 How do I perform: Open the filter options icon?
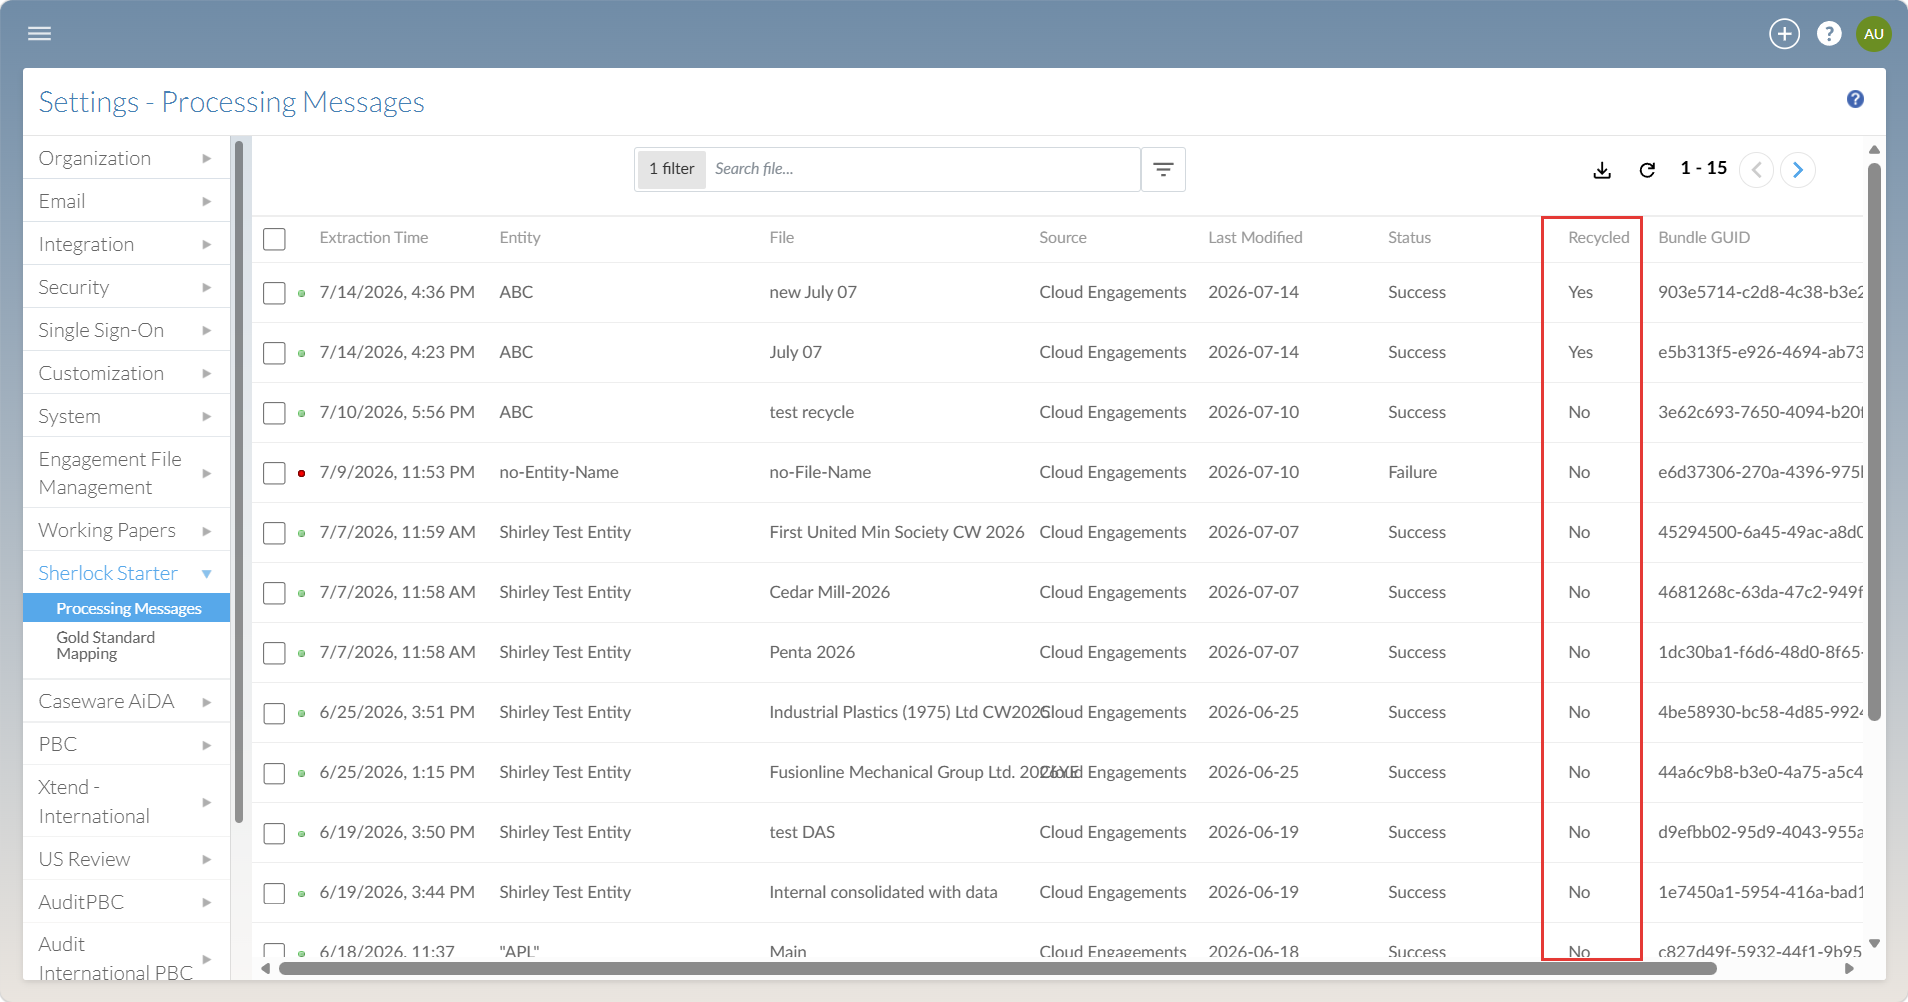click(x=1163, y=170)
